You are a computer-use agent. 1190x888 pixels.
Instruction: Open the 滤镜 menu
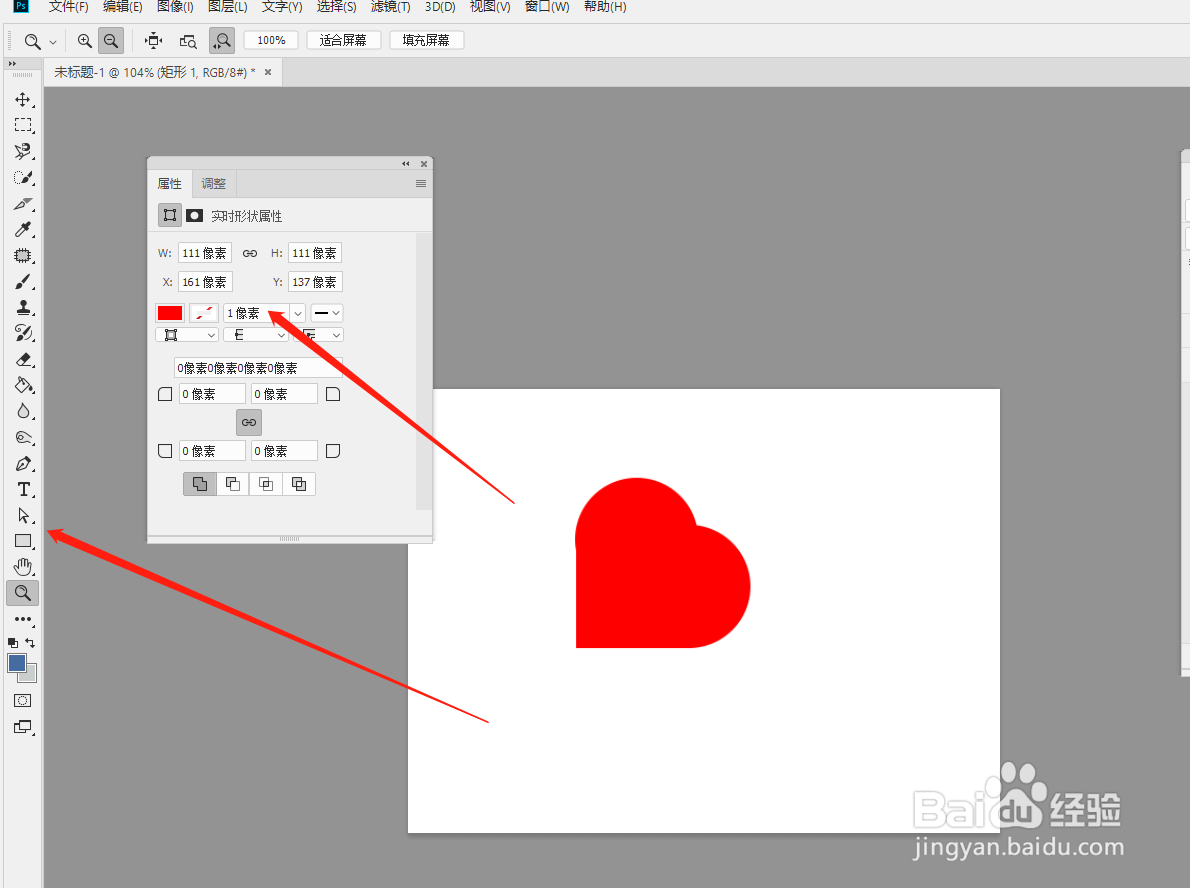[390, 7]
